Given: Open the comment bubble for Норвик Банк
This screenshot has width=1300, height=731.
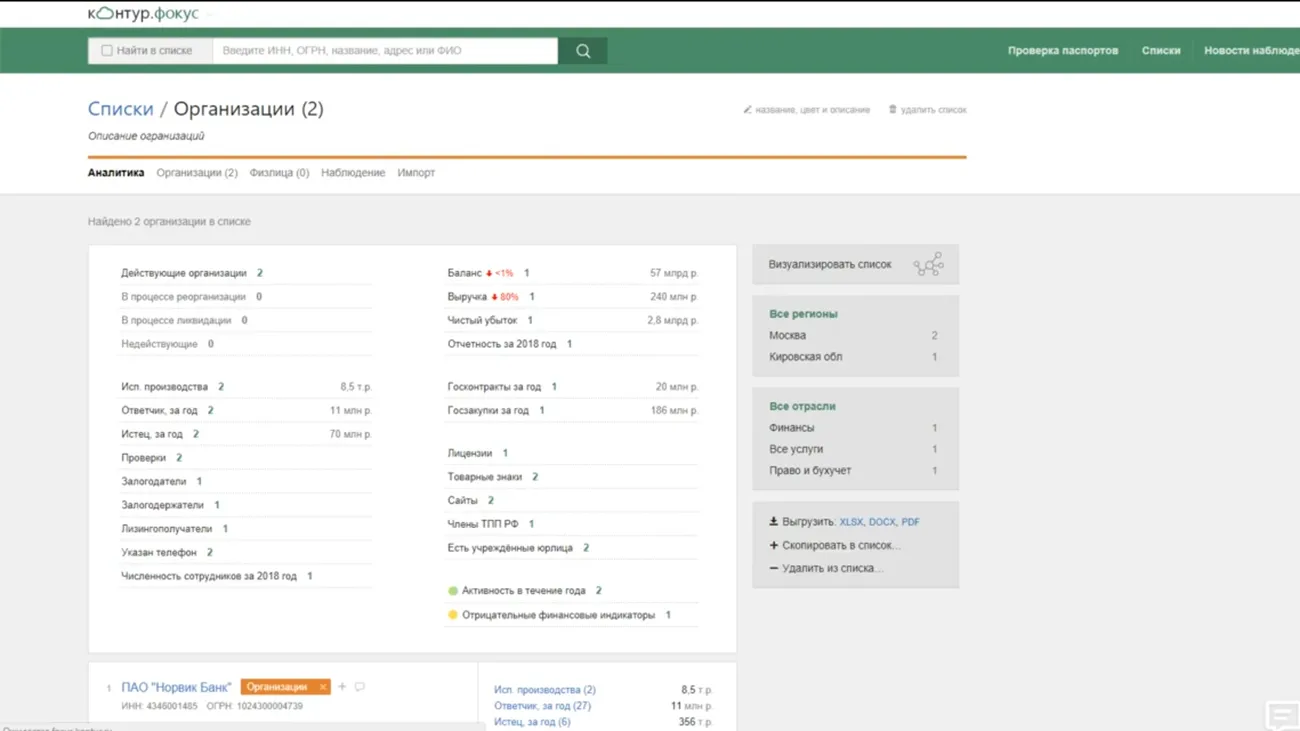Looking at the screenshot, I should pos(360,687).
